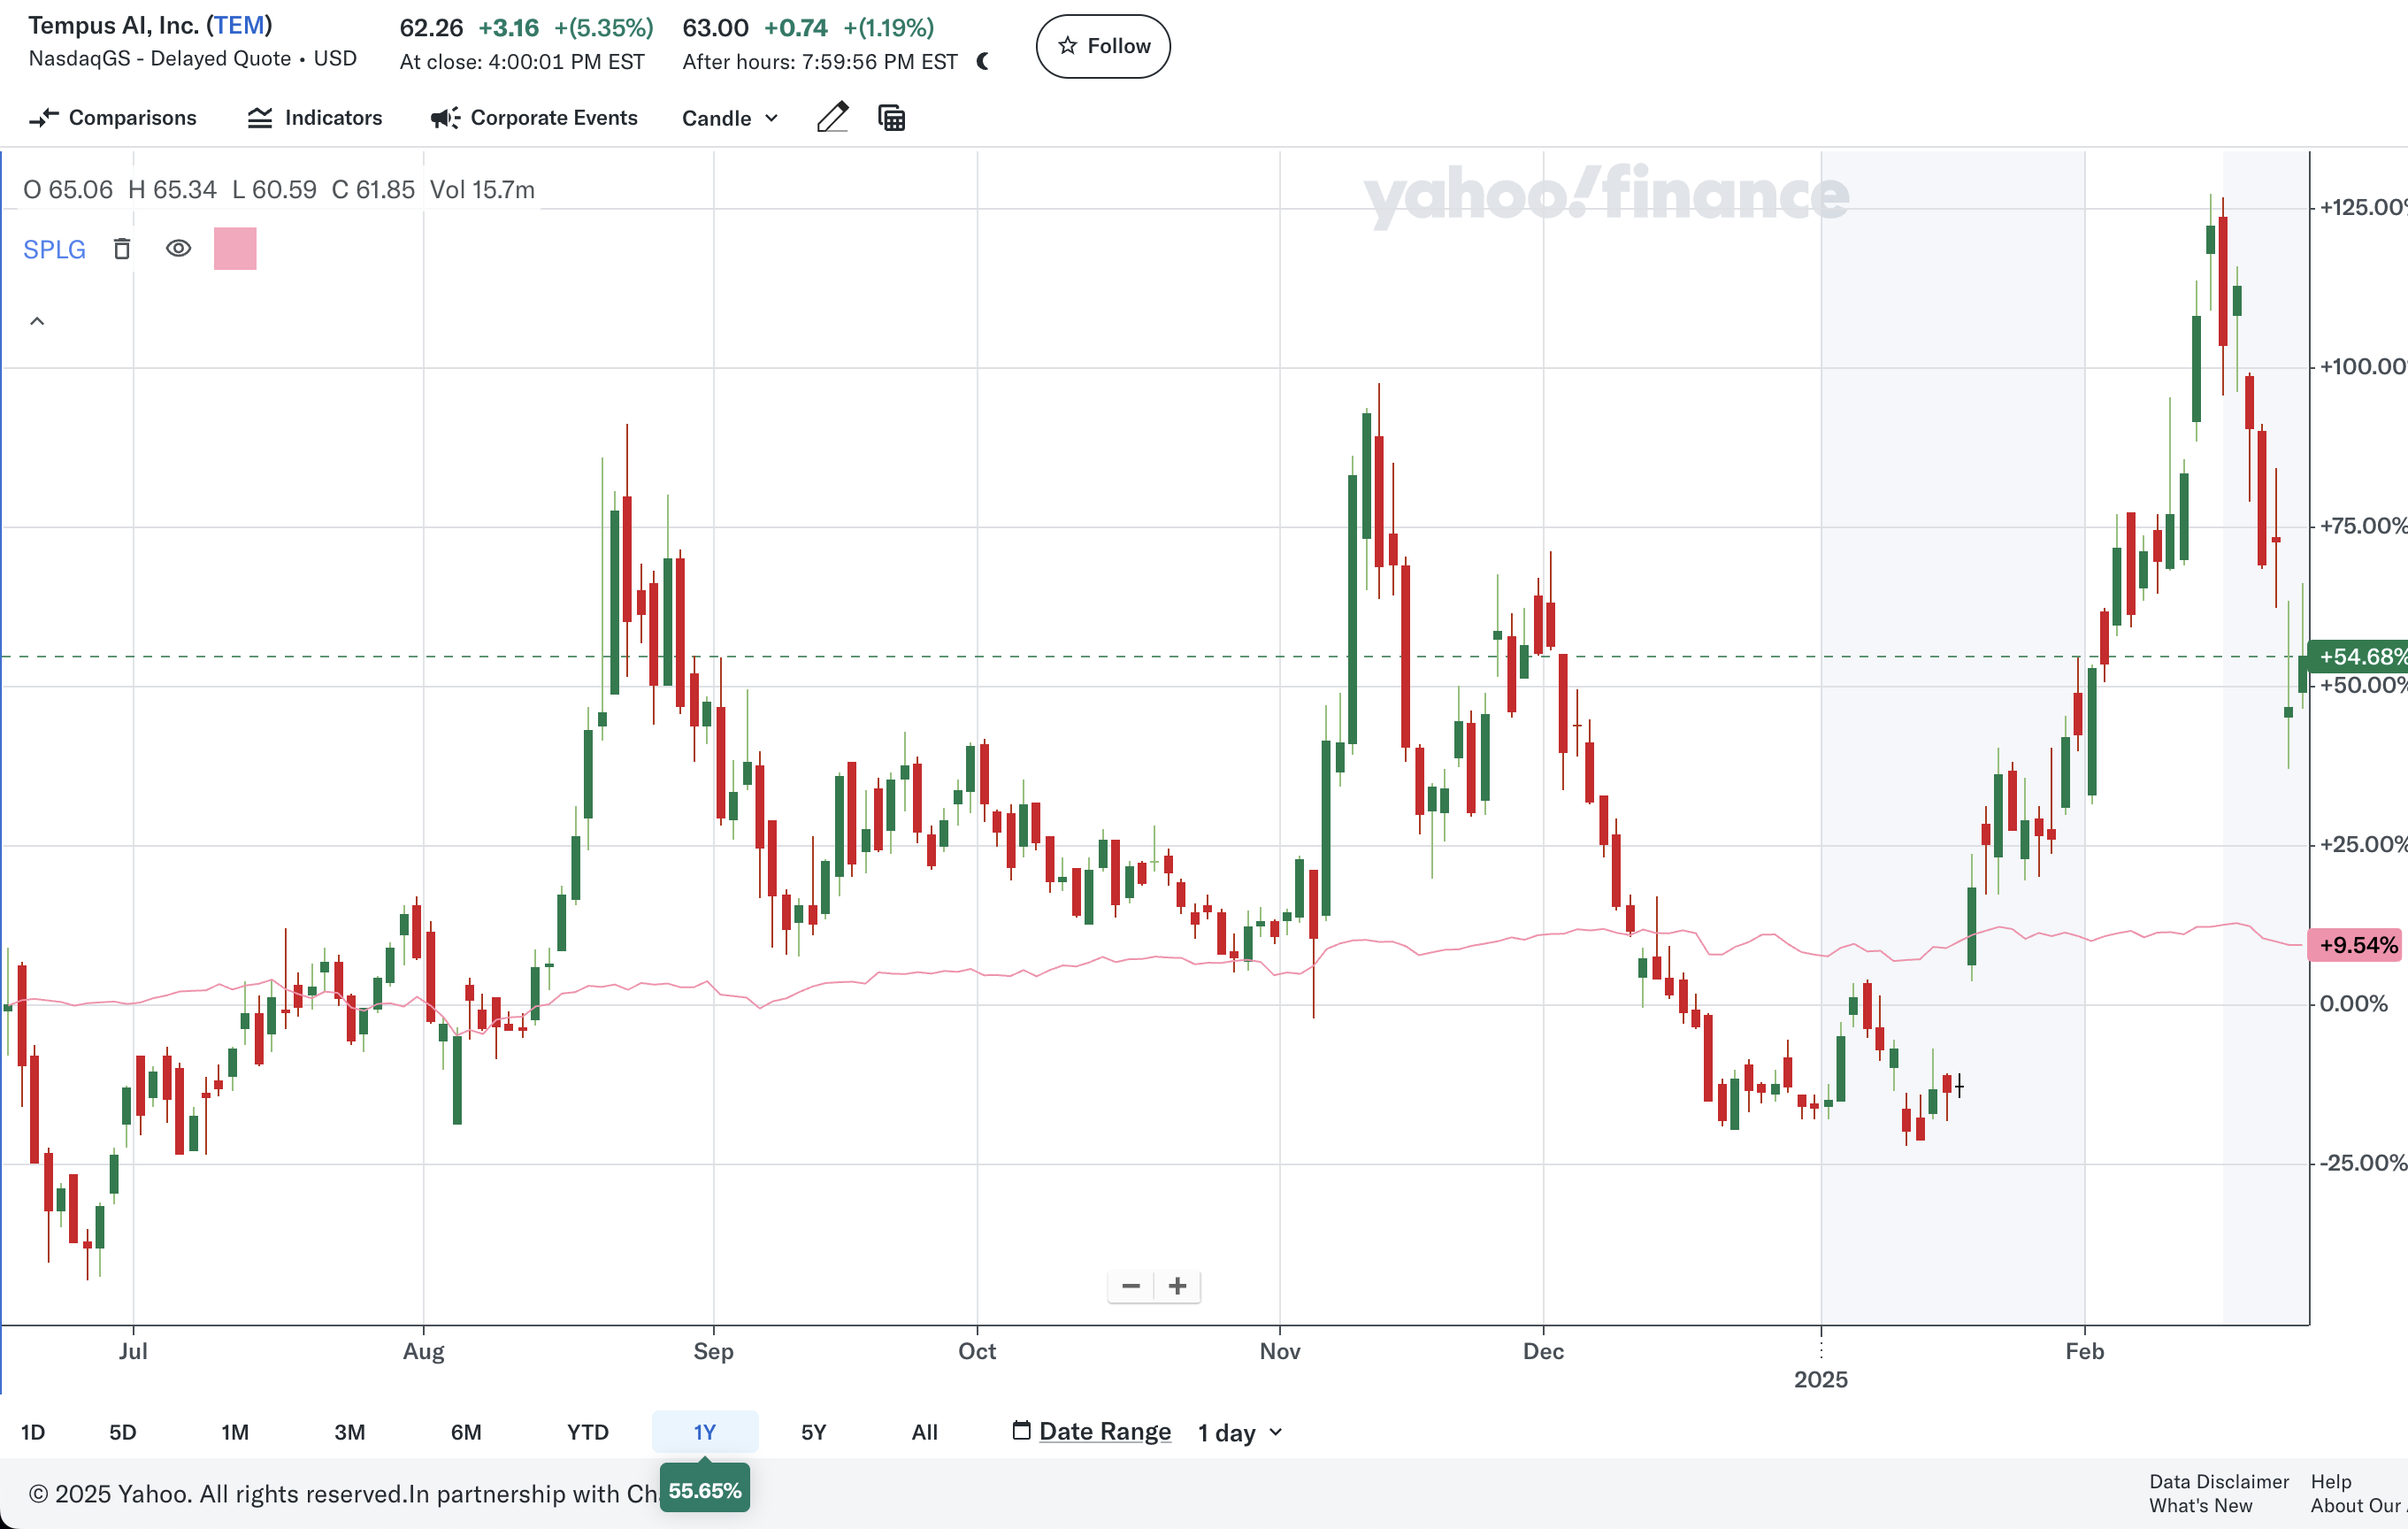Open the What's New link
The height and width of the screenshot is (1529, 2408).
(2201, 1505)
